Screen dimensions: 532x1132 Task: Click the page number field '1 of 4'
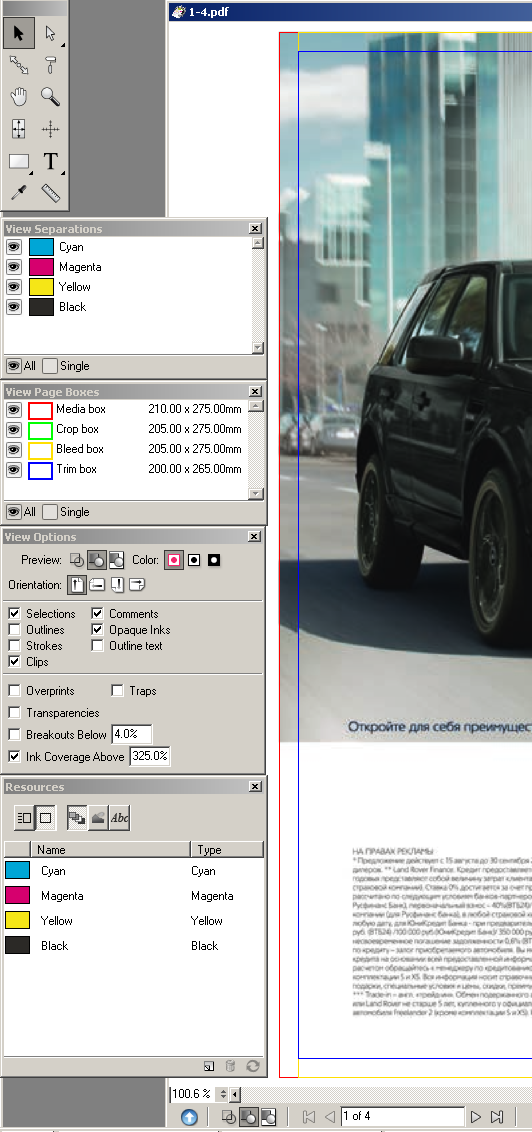click(403, 1117)
